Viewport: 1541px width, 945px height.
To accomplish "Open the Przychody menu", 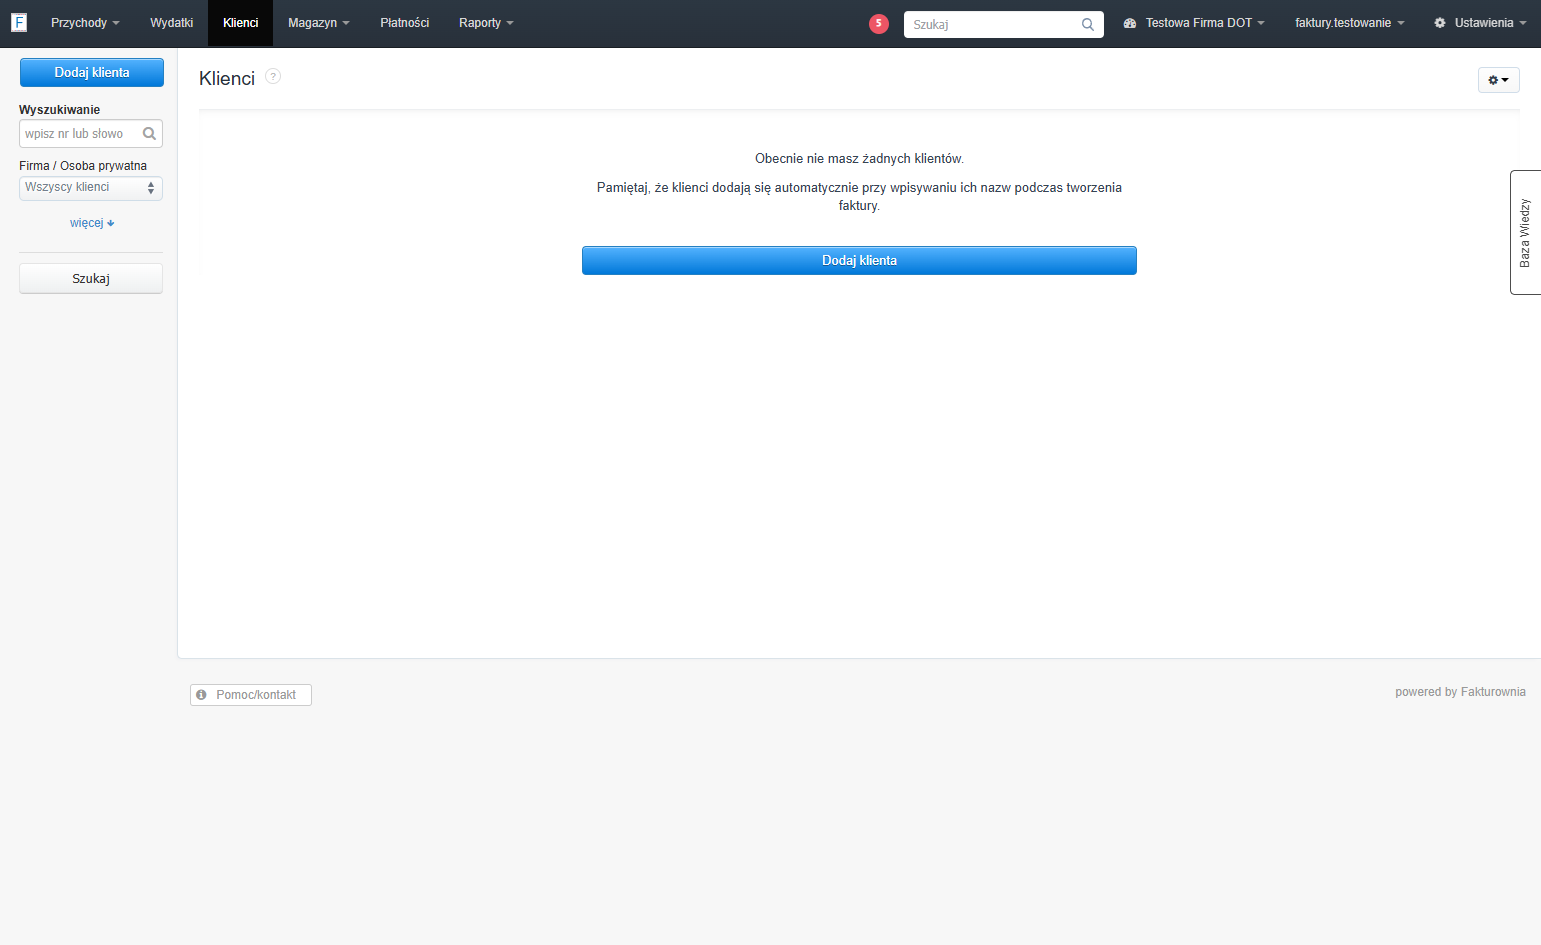I will (85, 23).
